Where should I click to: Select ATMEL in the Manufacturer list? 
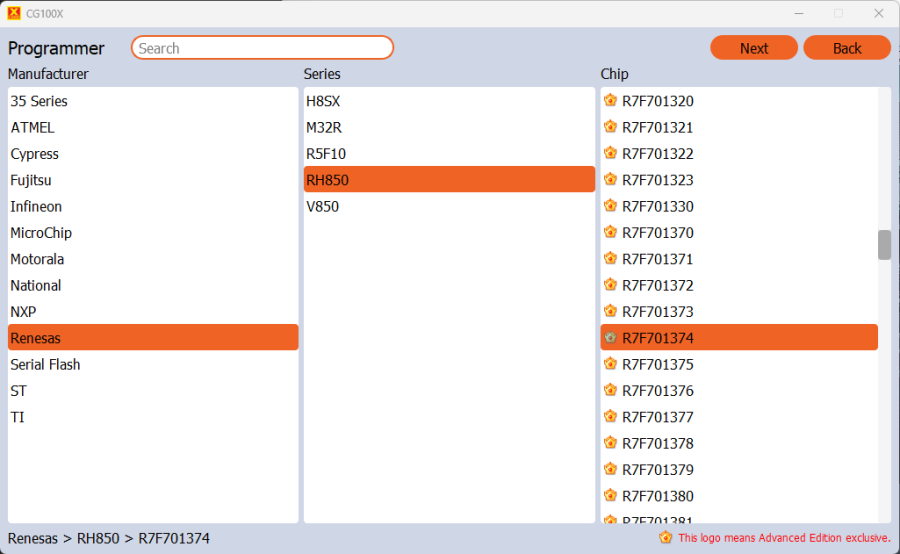[x=32, y=128]
